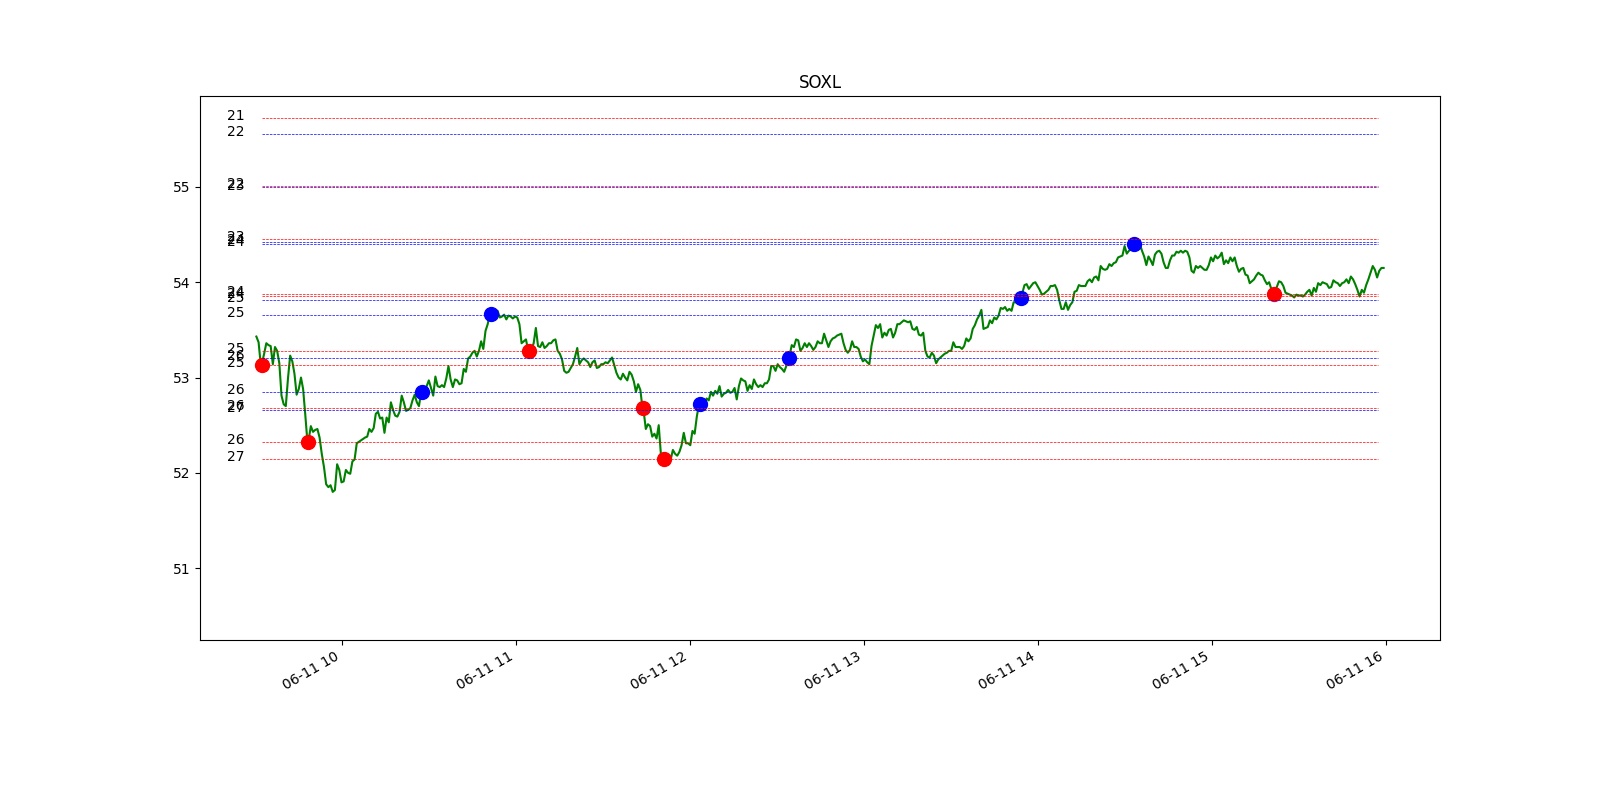Screen dimensions: 1600x800
Task: Click the red marker near 52.3 before 10:00
Action: 308,442
